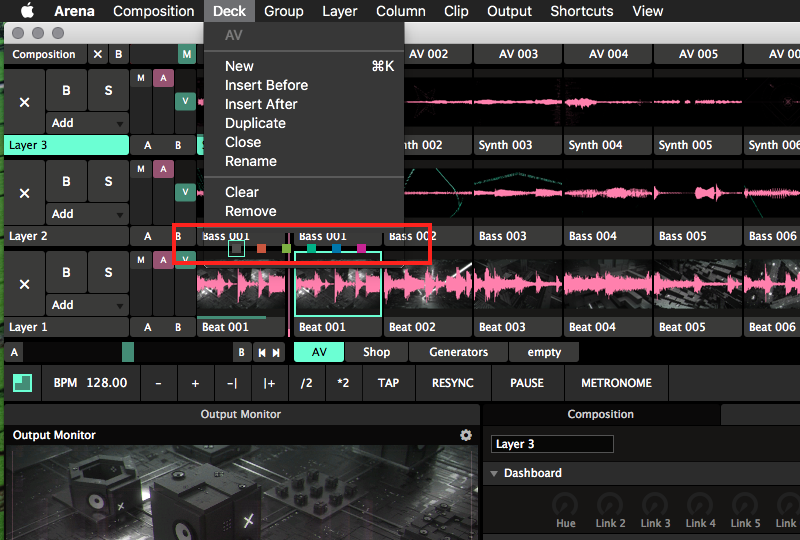Pick the orange color swatch for the deck
The image size is (800, 540).
tap(262, 248)
